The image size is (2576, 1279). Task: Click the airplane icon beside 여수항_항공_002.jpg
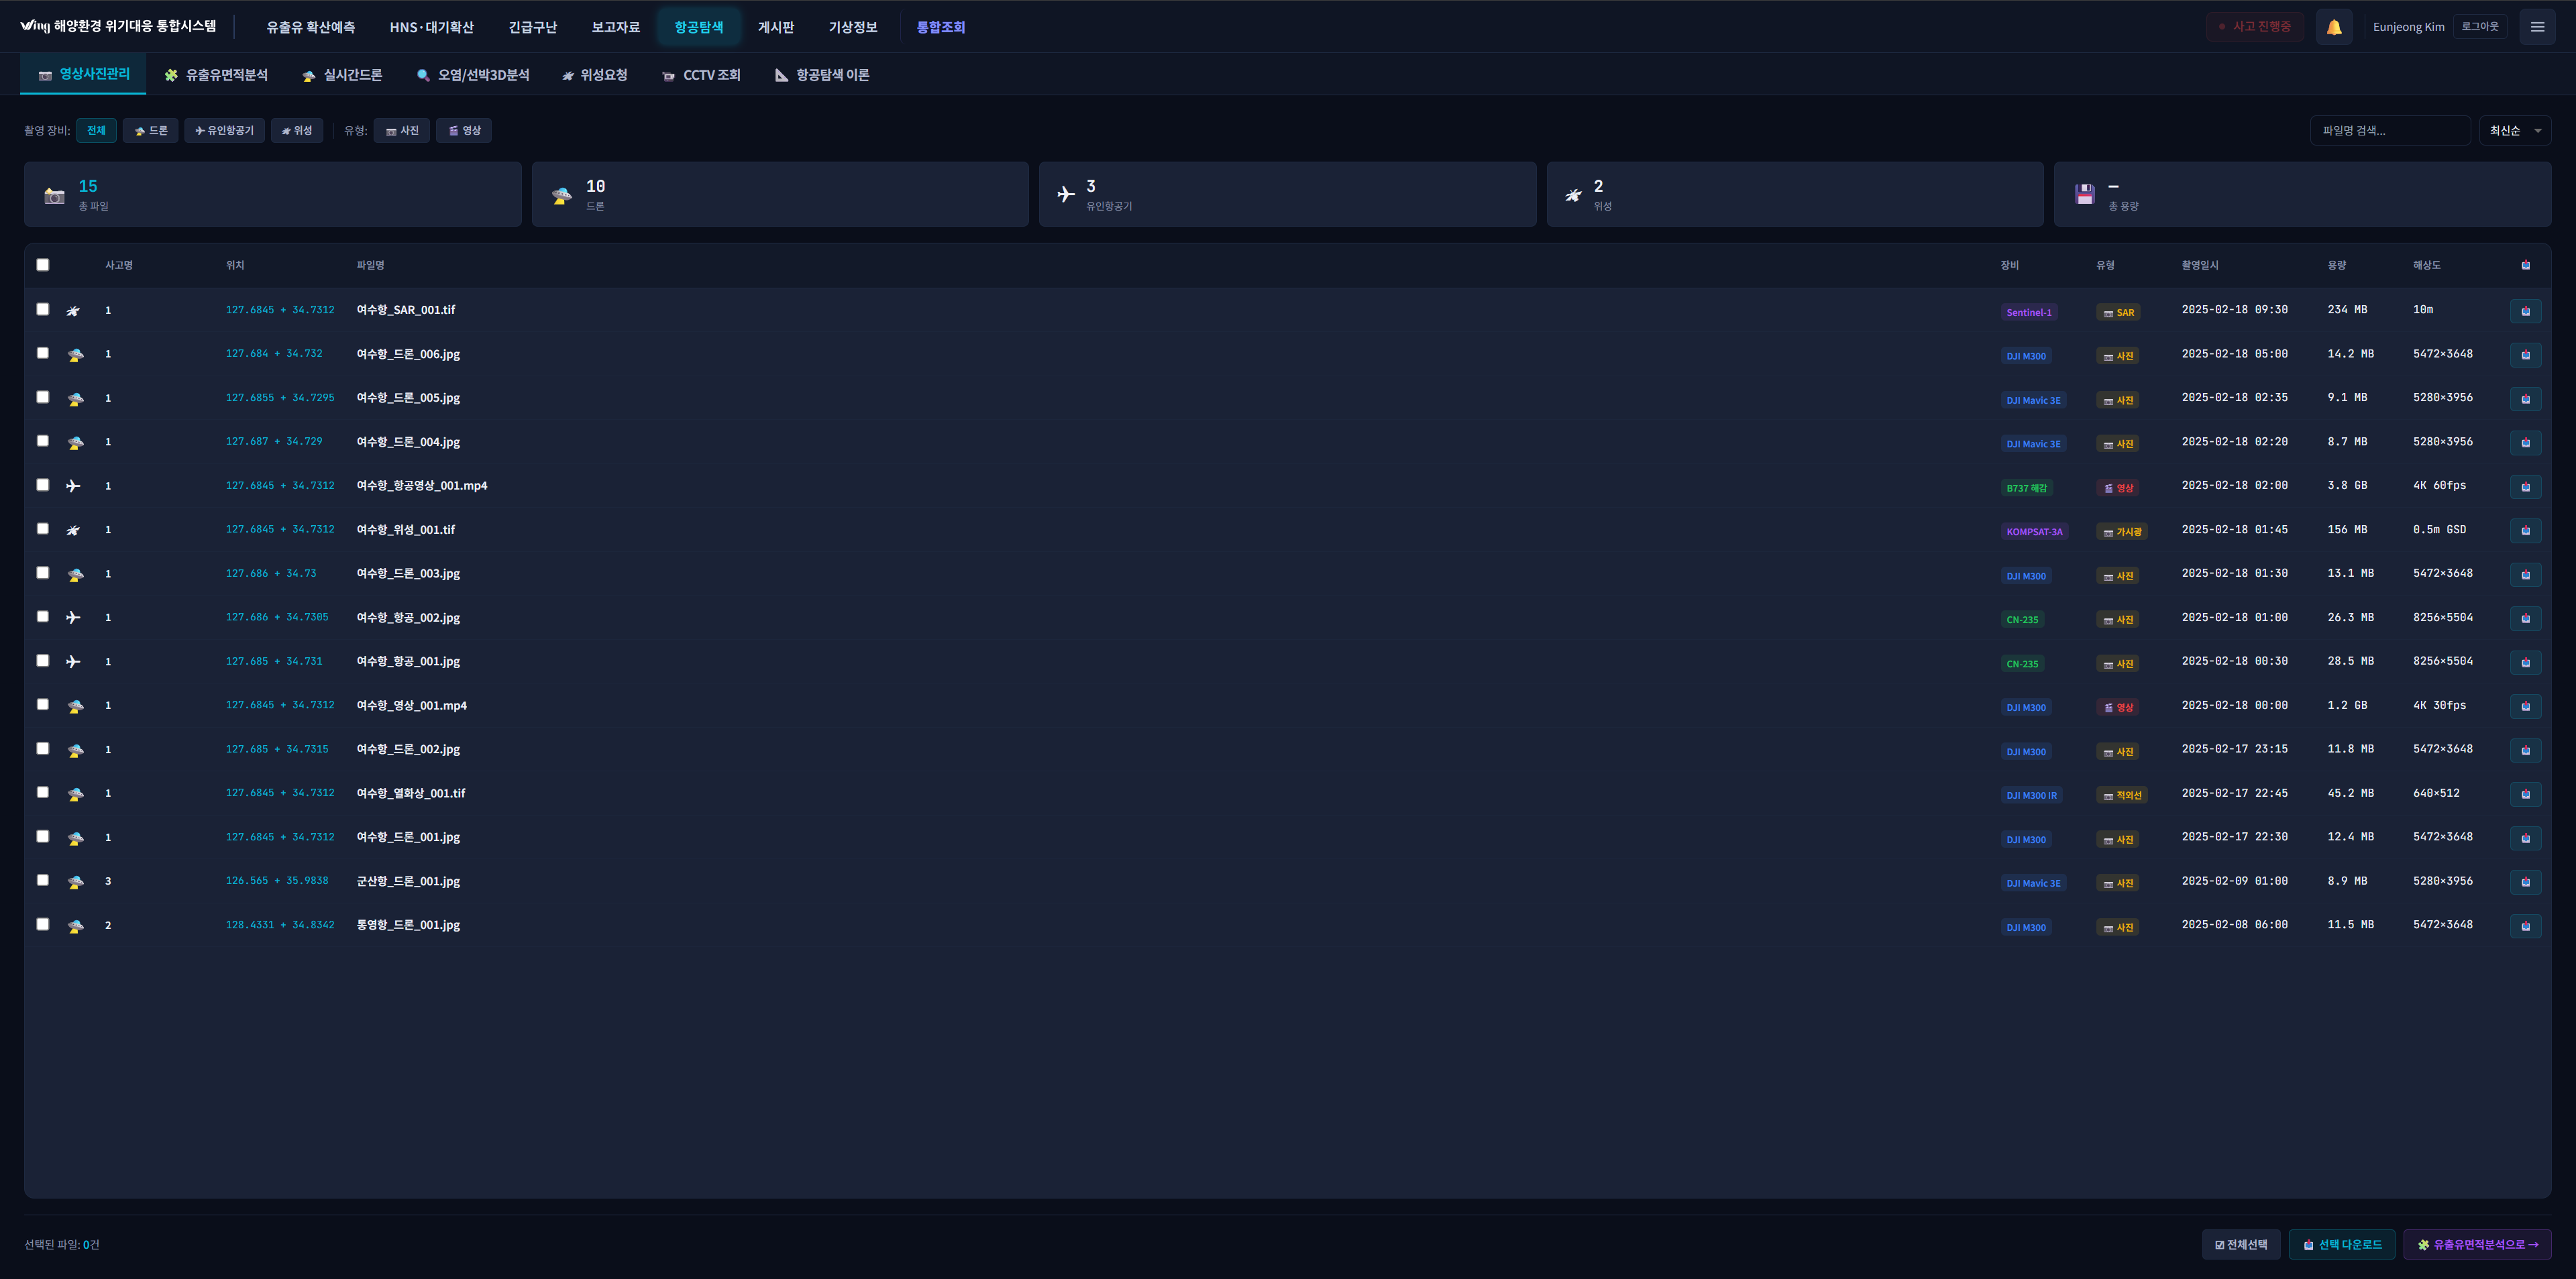(x=73, y=618)
